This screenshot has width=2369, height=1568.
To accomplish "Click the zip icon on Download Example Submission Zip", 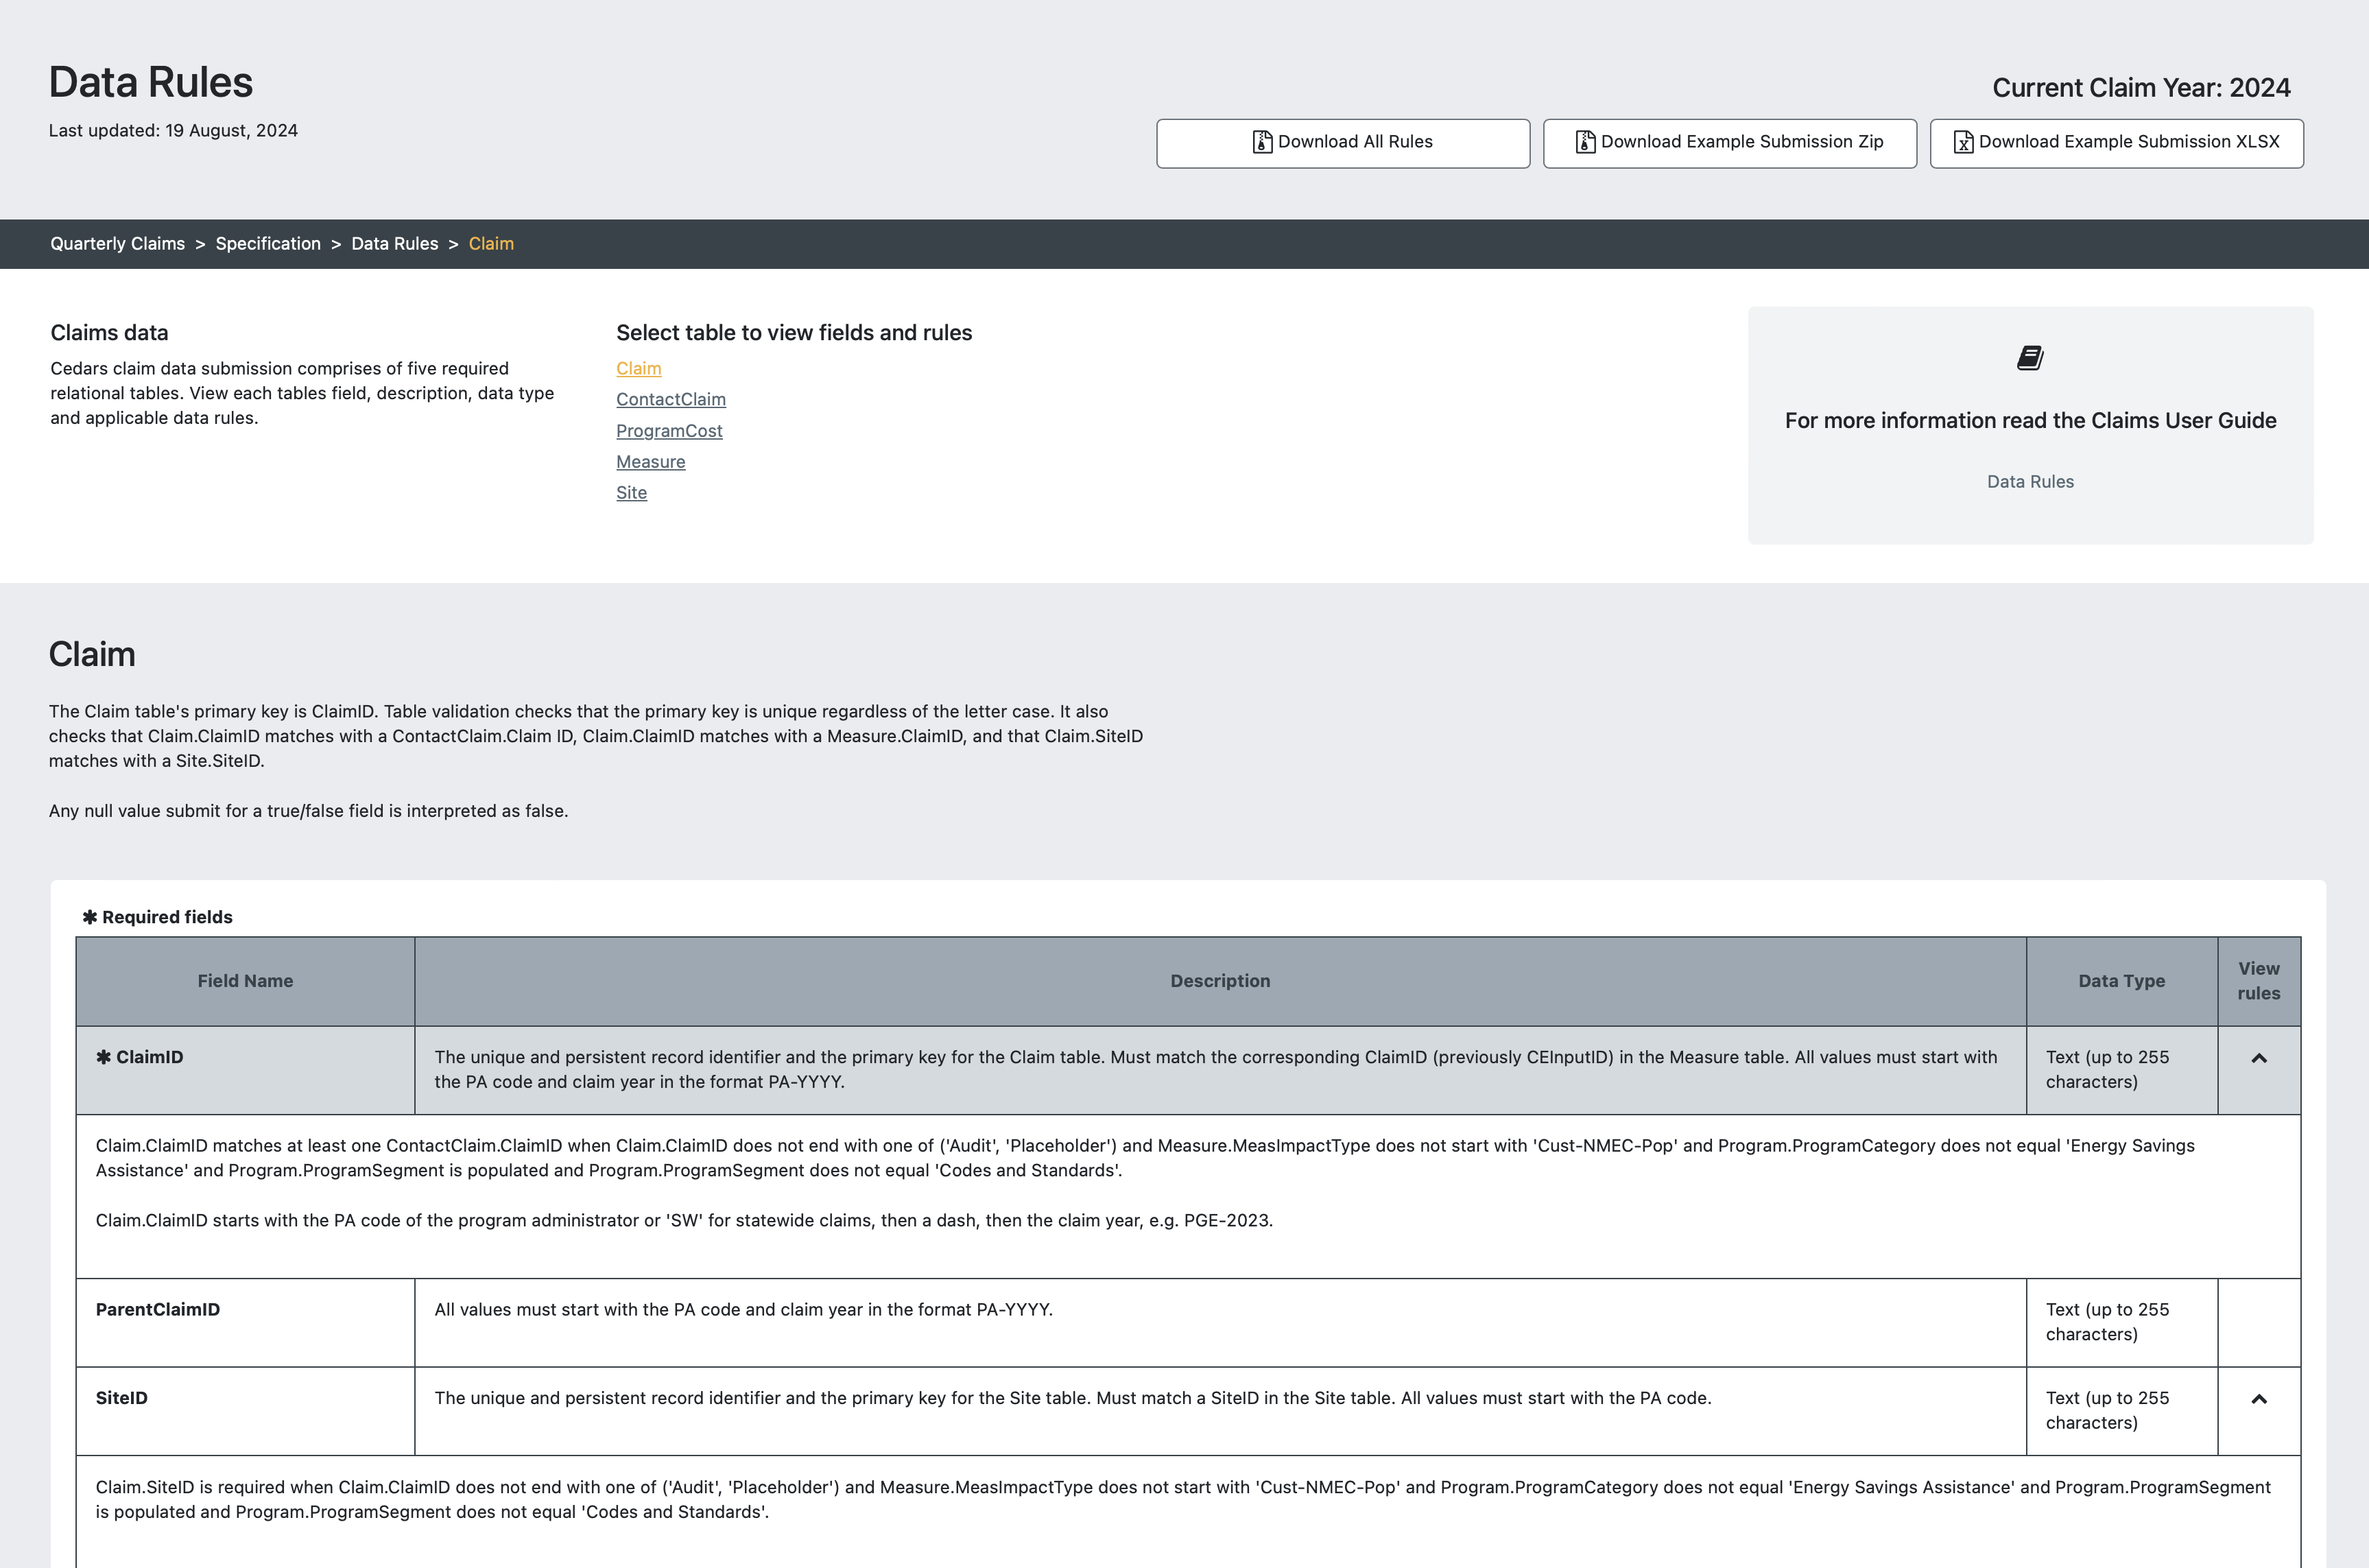I will (1585, 142).
